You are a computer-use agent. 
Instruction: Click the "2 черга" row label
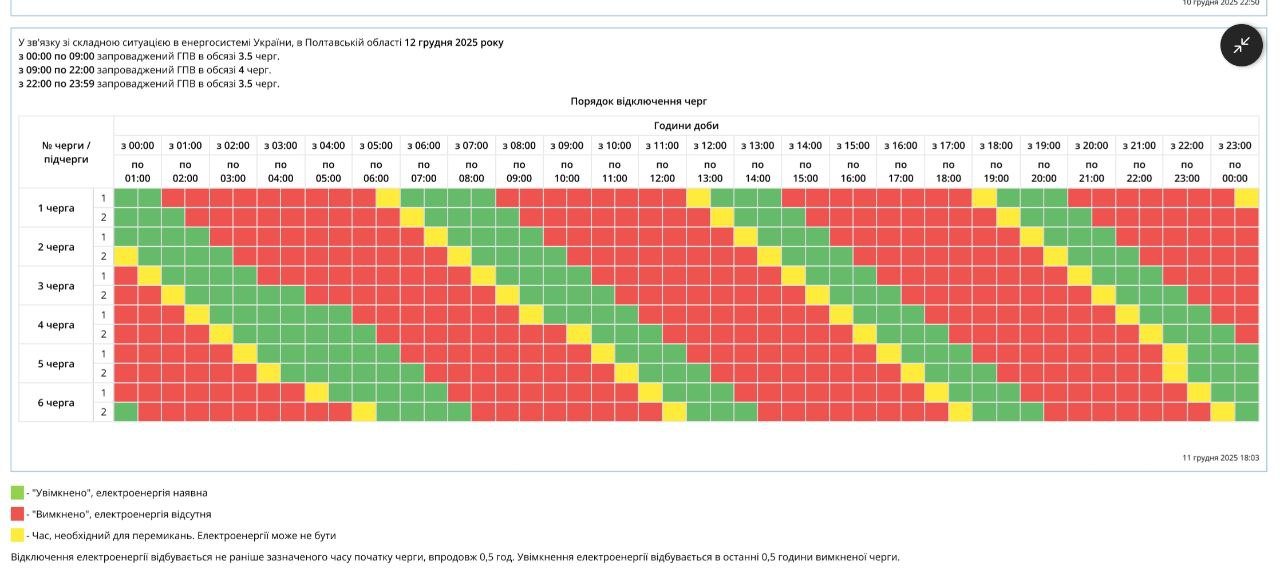coord(56,247)
